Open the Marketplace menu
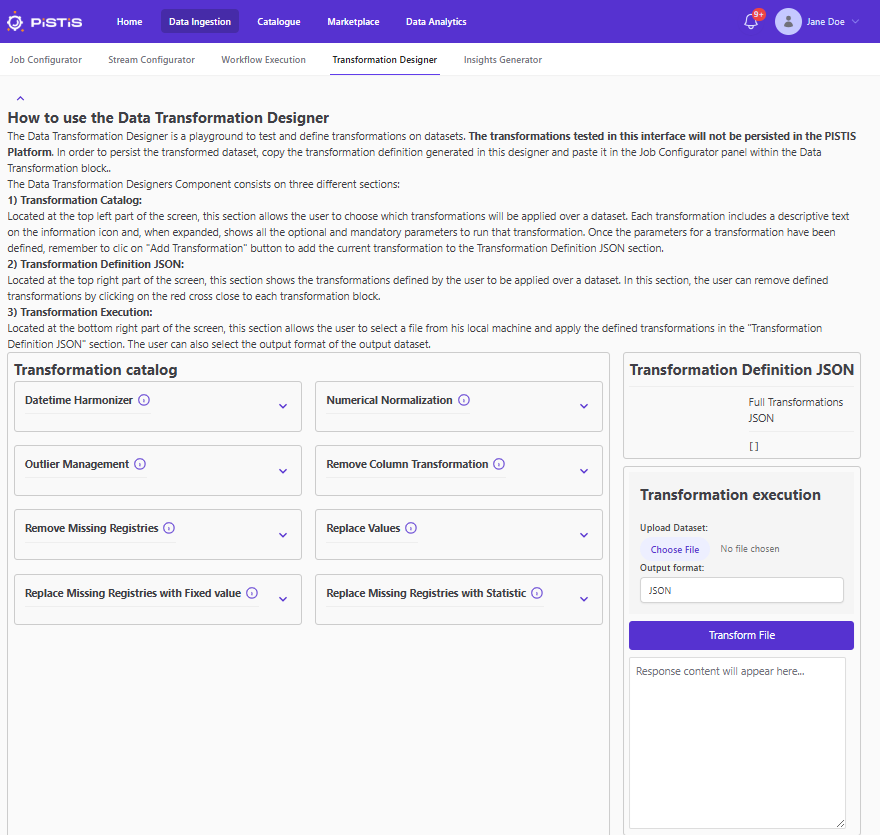 pos(353,21)
